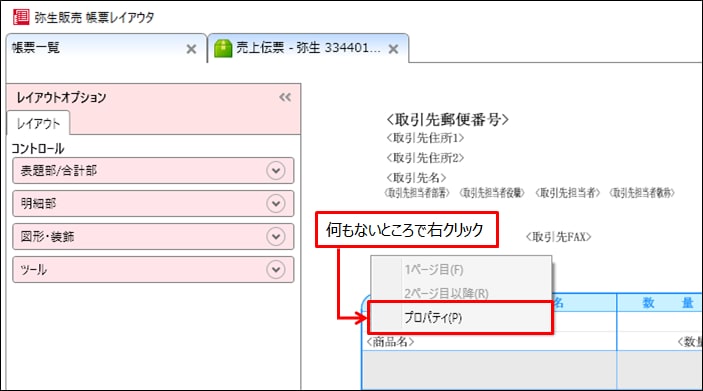Click the green icon on 売上伝票 tab
This screenshot has height=391, width=703.
[223, 48]
